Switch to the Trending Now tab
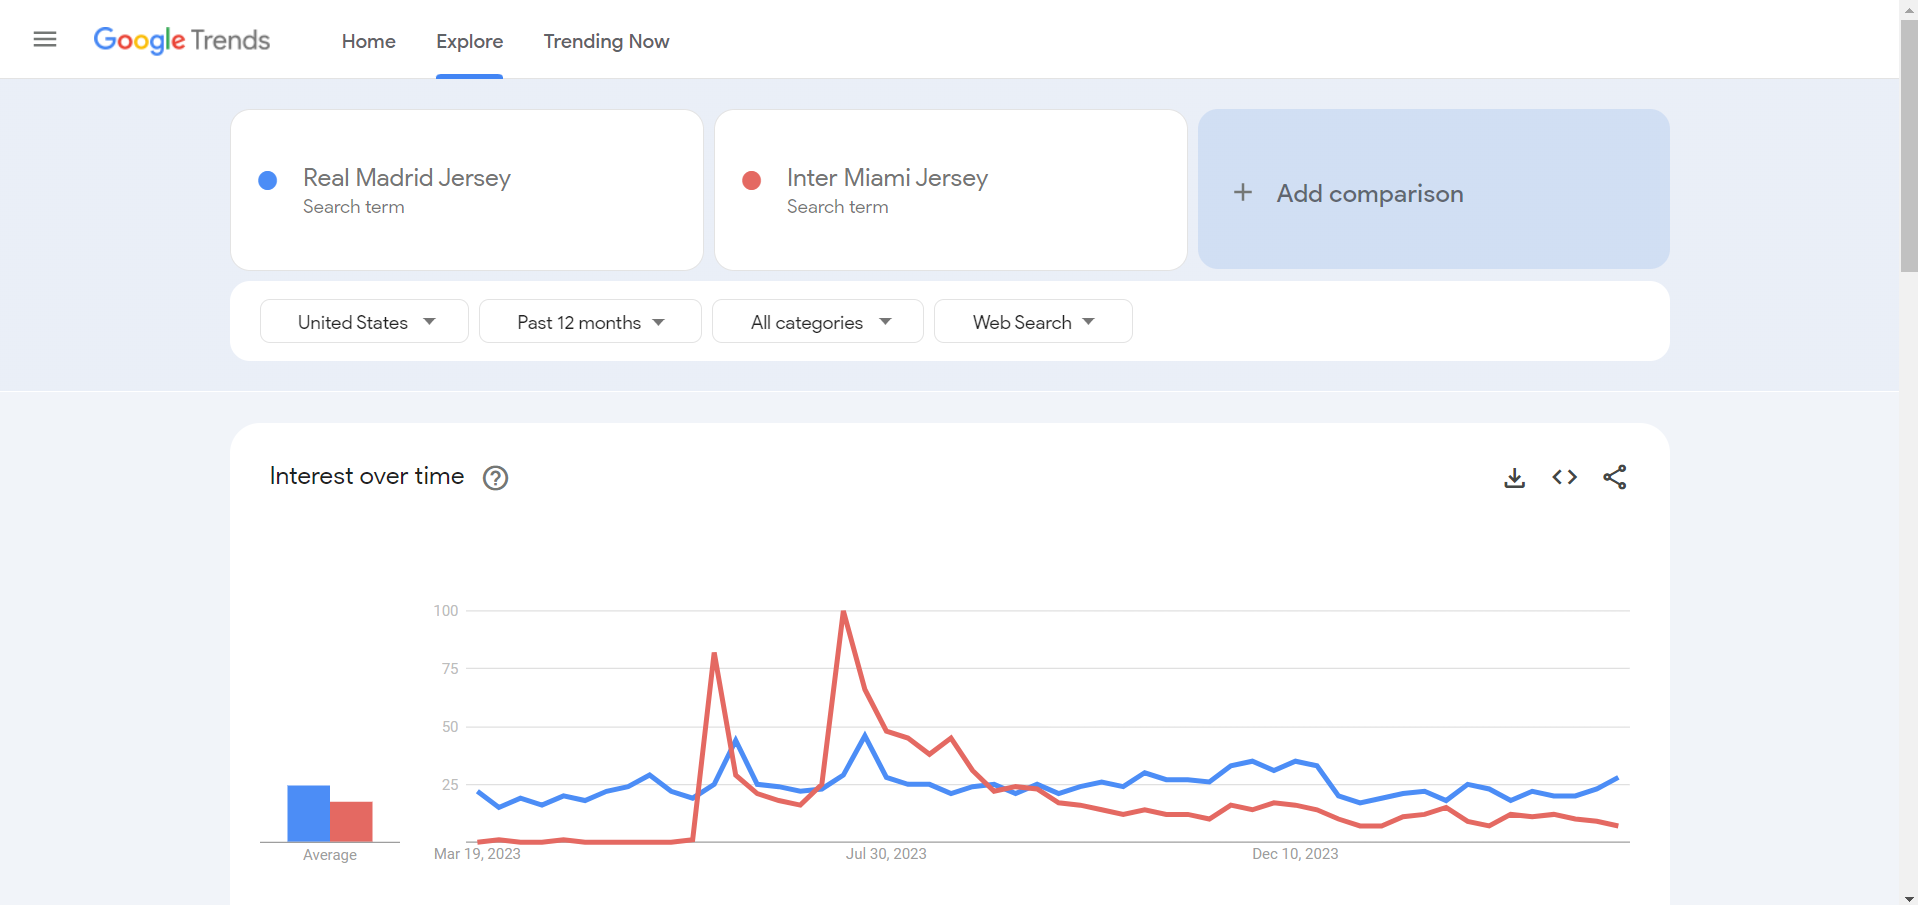 [x=606, y=41]
